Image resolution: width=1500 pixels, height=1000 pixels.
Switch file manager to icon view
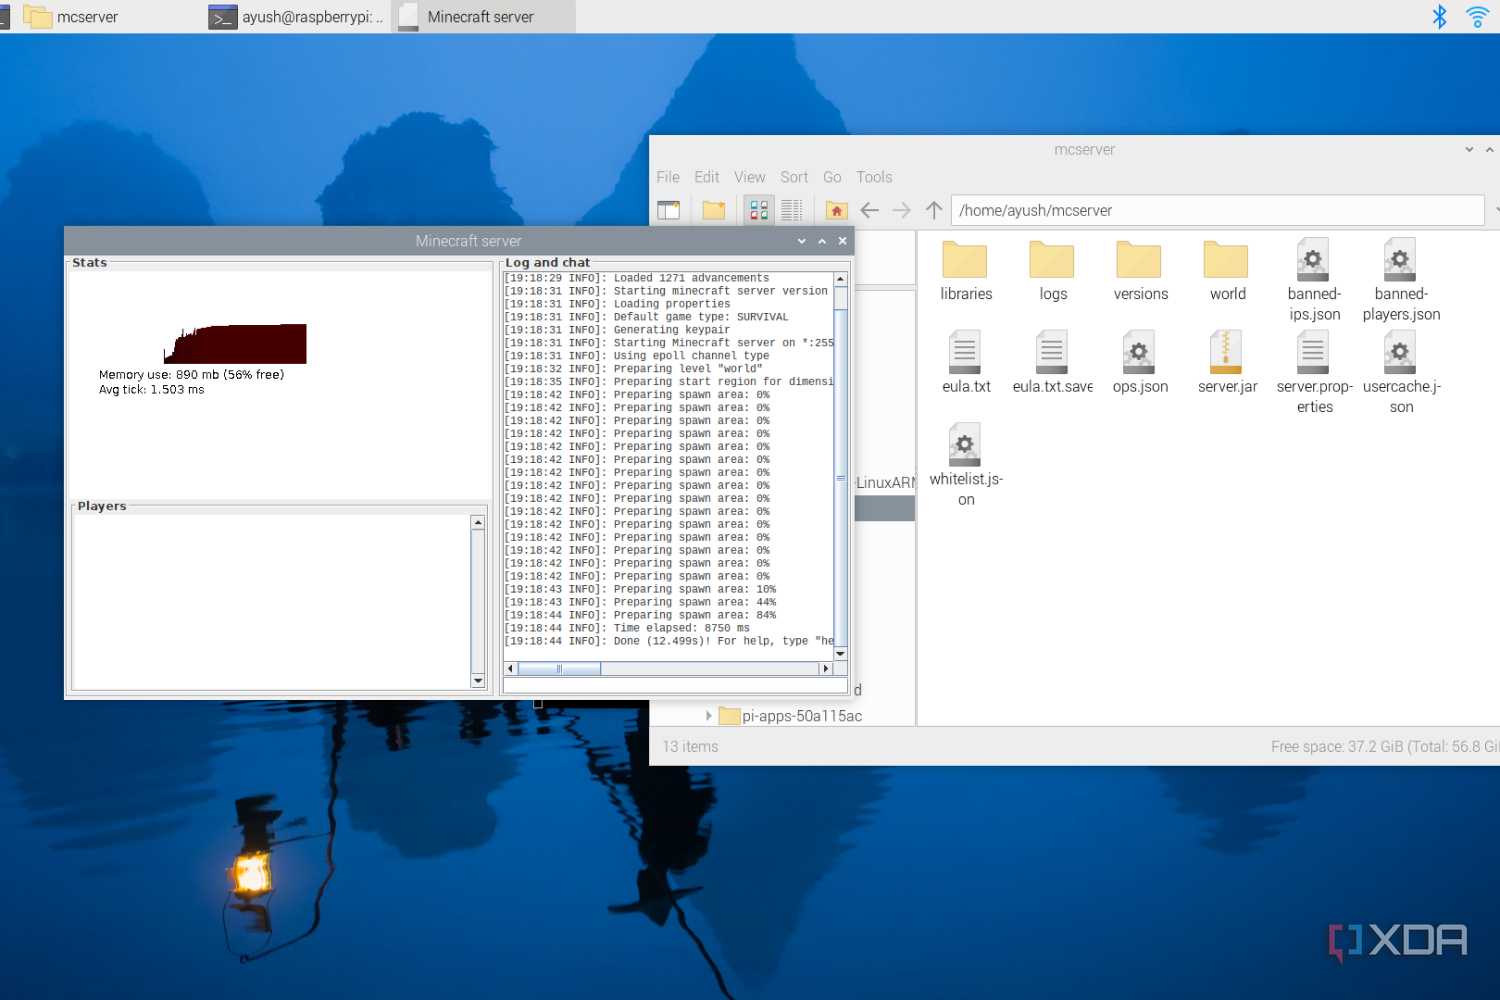(759, 210)
